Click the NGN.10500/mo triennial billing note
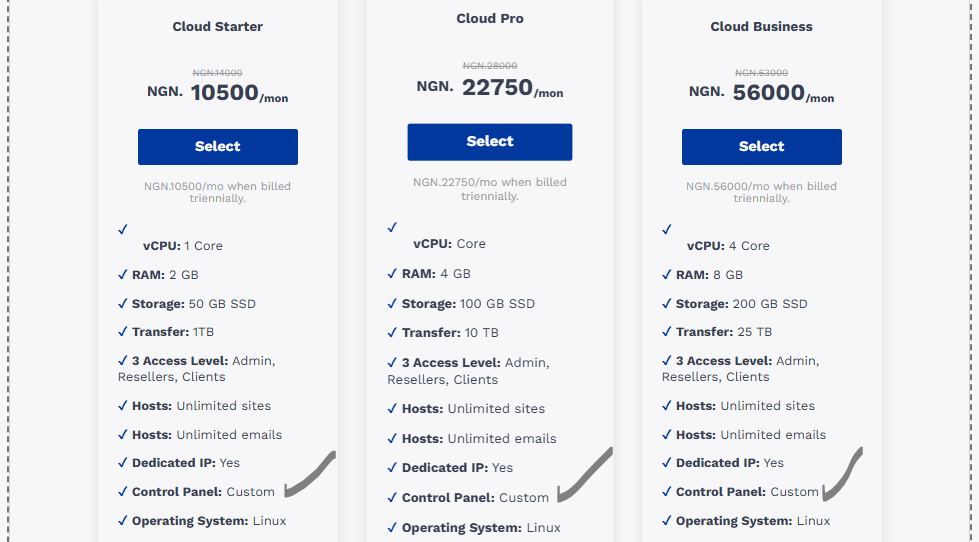This screenshot has height=542, width=979. (217, 192)
